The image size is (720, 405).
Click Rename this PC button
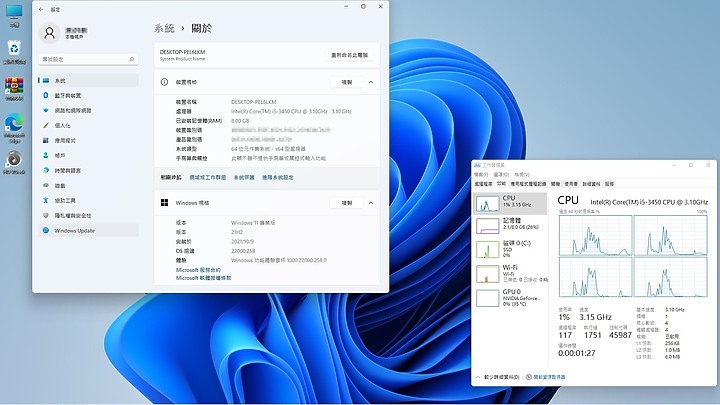(x=349, y=55)
